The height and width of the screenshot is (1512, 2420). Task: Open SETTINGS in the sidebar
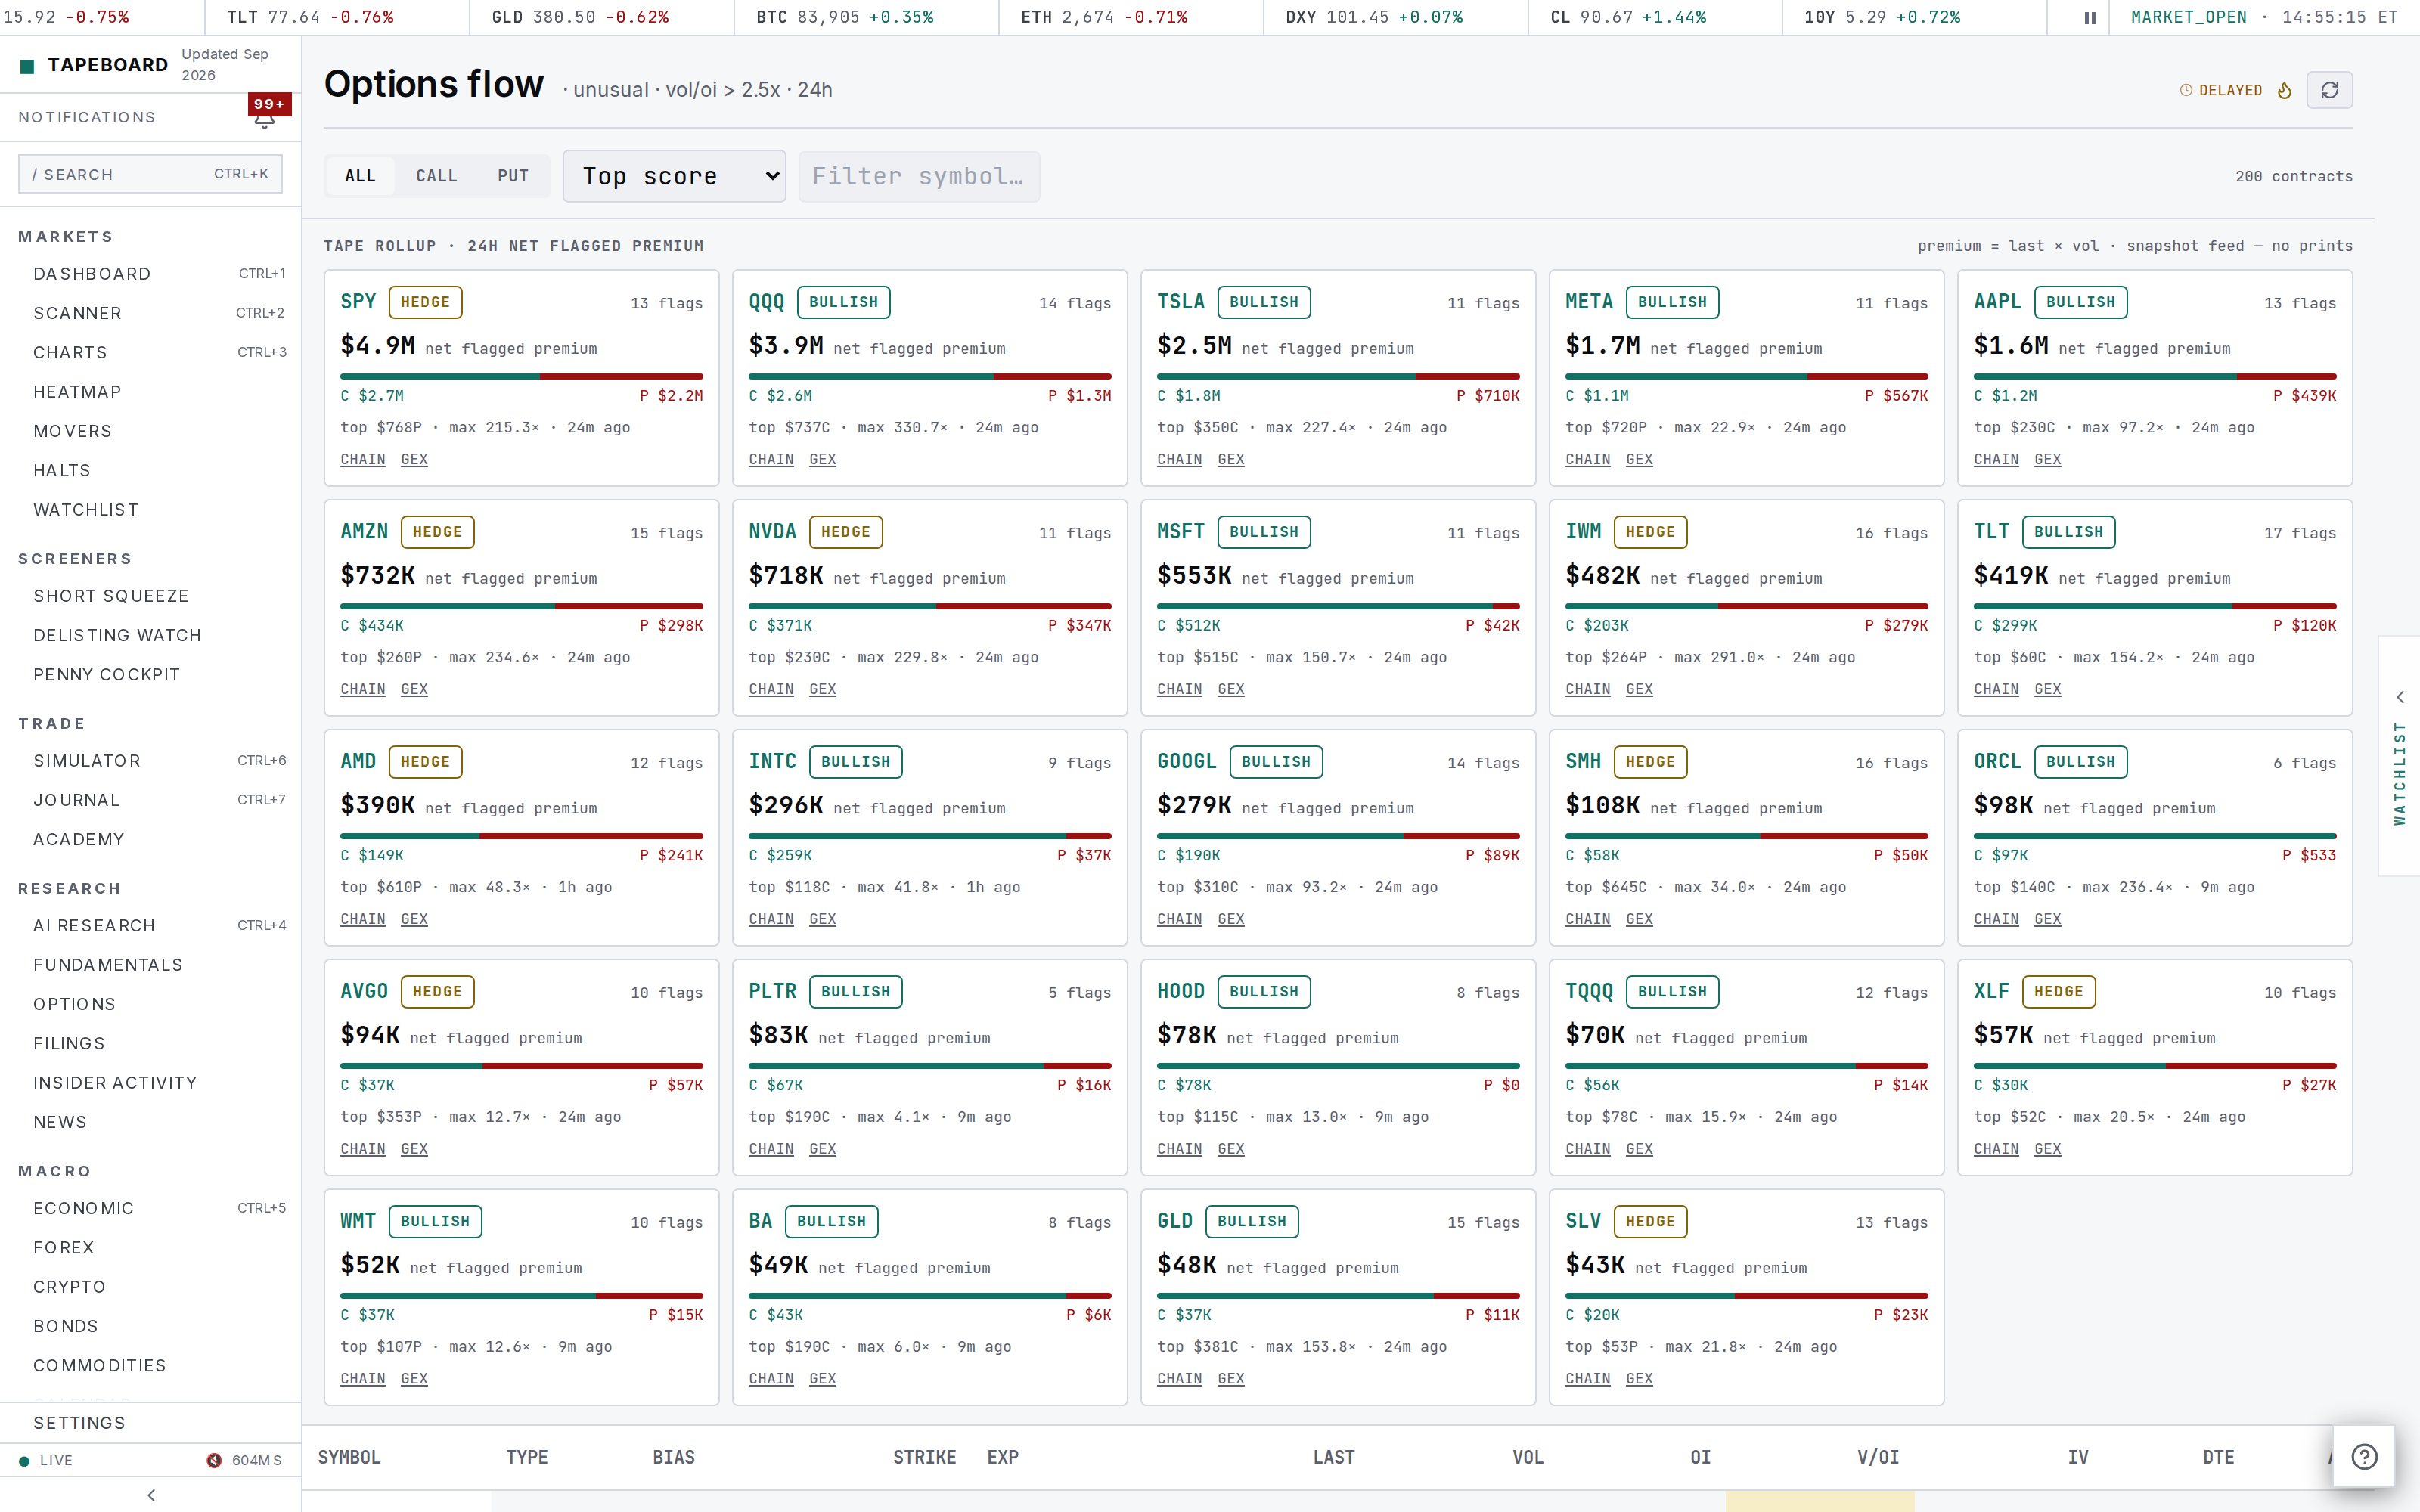click(x=150, y=1423)
